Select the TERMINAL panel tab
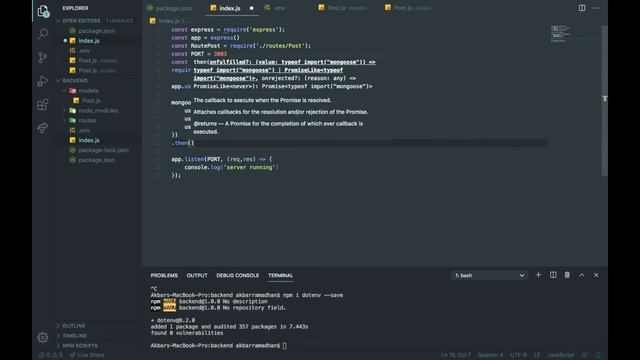The height and width of the screenshot is (360, 640). [x=280, y=276]
